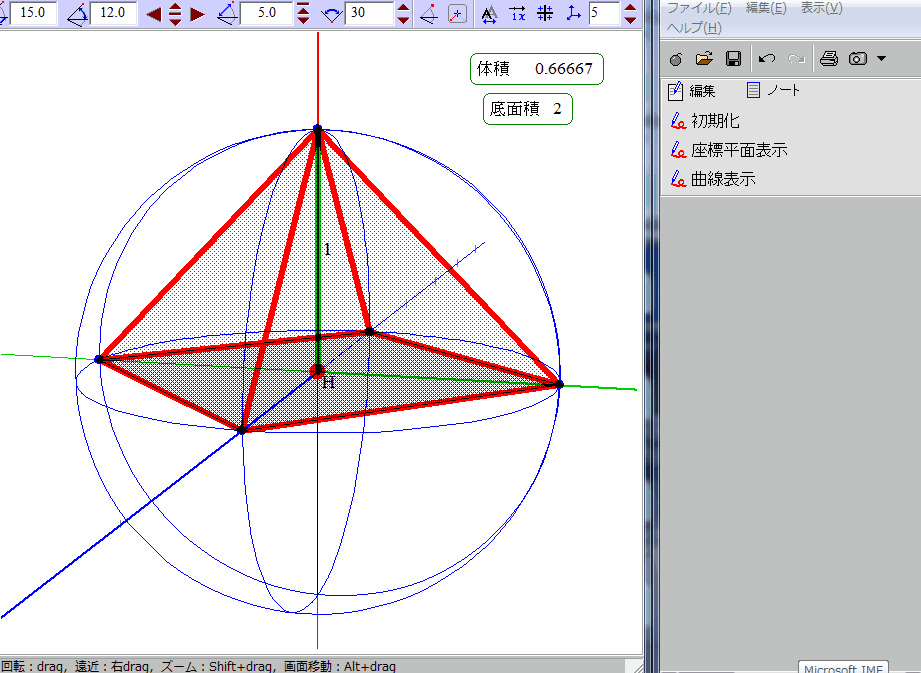Toggle the boxed point-plane view button
The height and width of the screenshot is (673, 921).
(x=457, y=14)
